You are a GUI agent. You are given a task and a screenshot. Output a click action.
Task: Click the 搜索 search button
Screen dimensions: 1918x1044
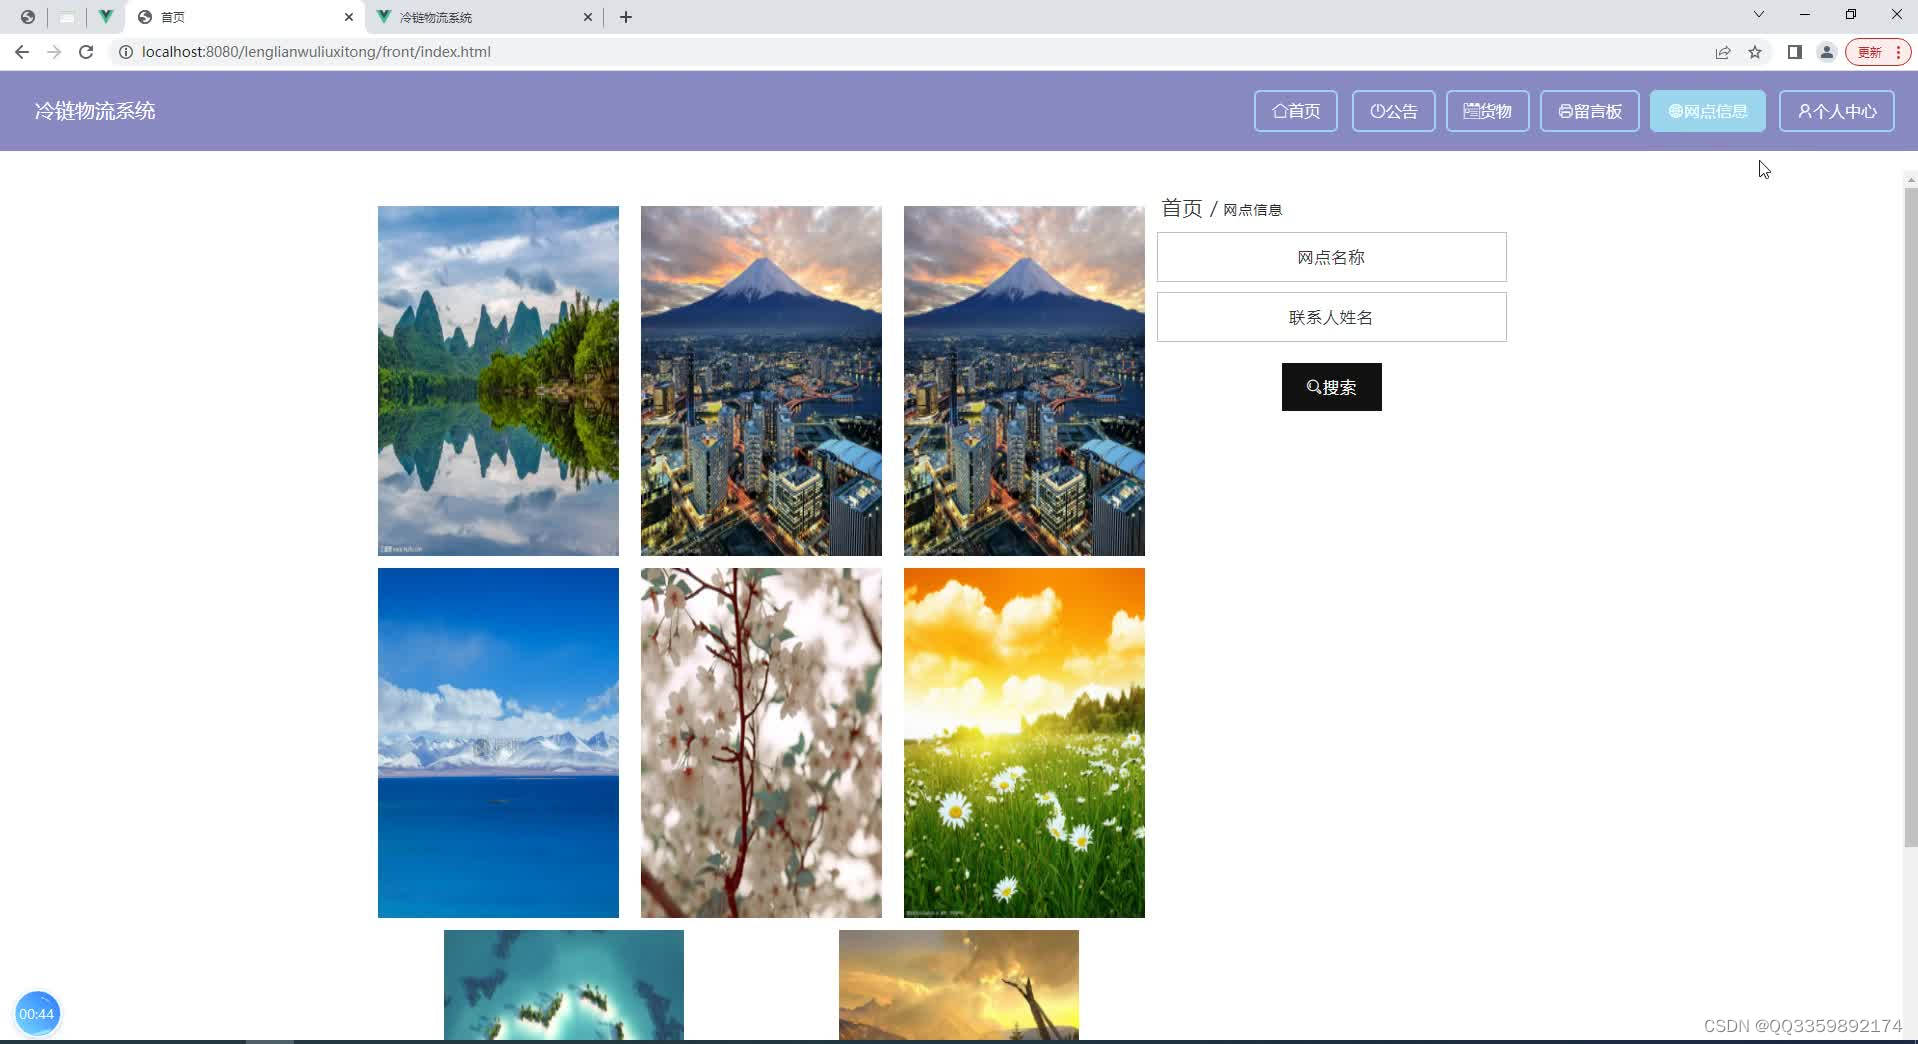(1332, 387)
